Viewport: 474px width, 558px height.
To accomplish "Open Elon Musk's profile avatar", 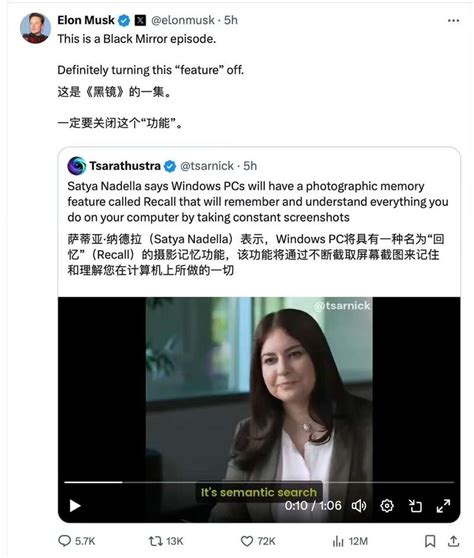I will (x=35, y=28).
